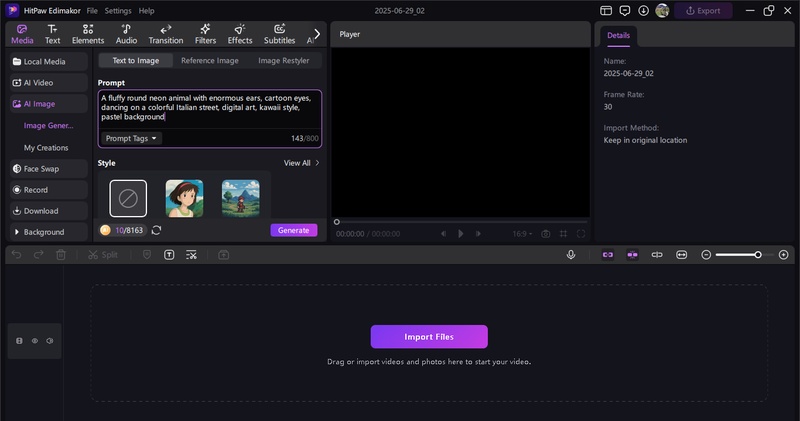Toggle track visibility eye icon
Screen dimensions: 800x421
34,341
